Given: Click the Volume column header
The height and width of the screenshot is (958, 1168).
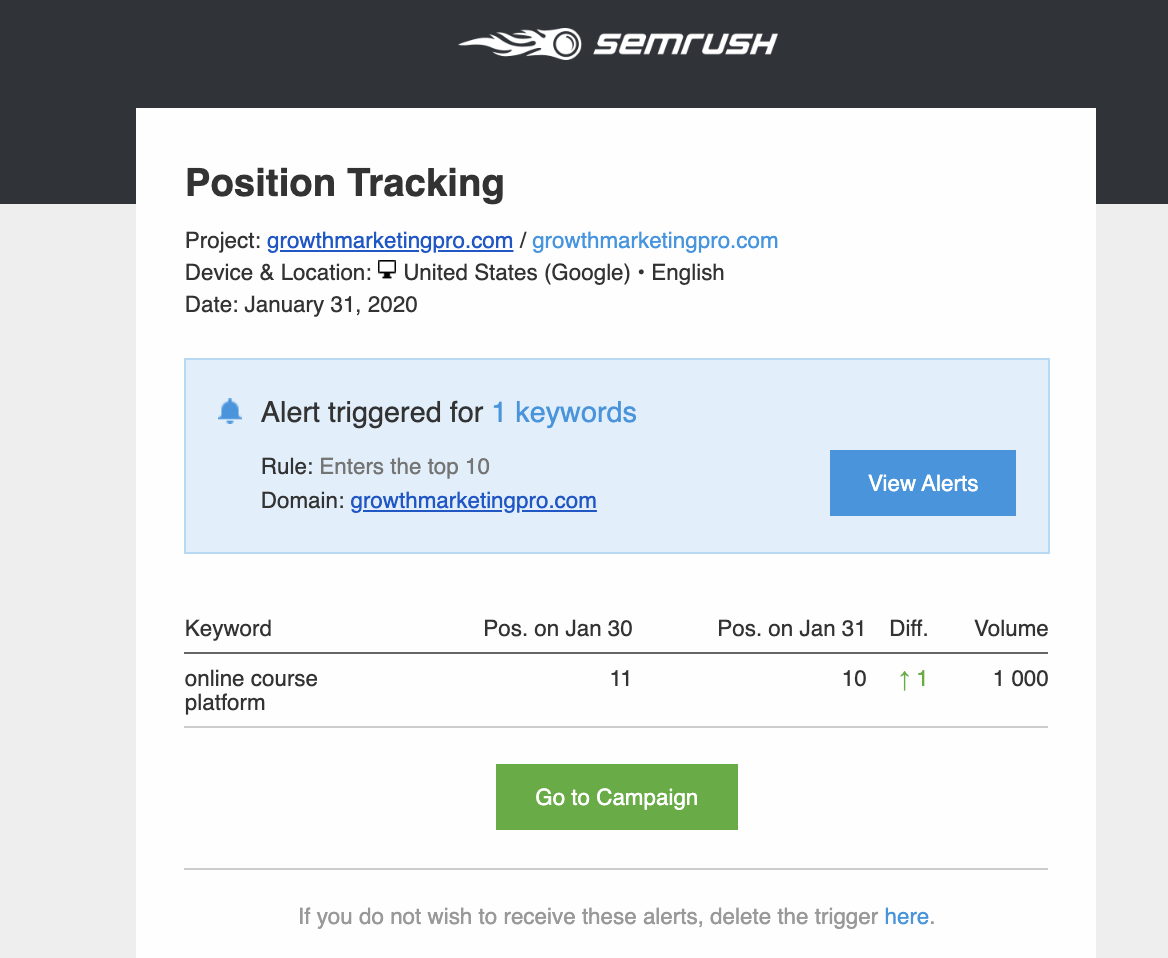Looking at the screenshot, I should [1011, 628].
